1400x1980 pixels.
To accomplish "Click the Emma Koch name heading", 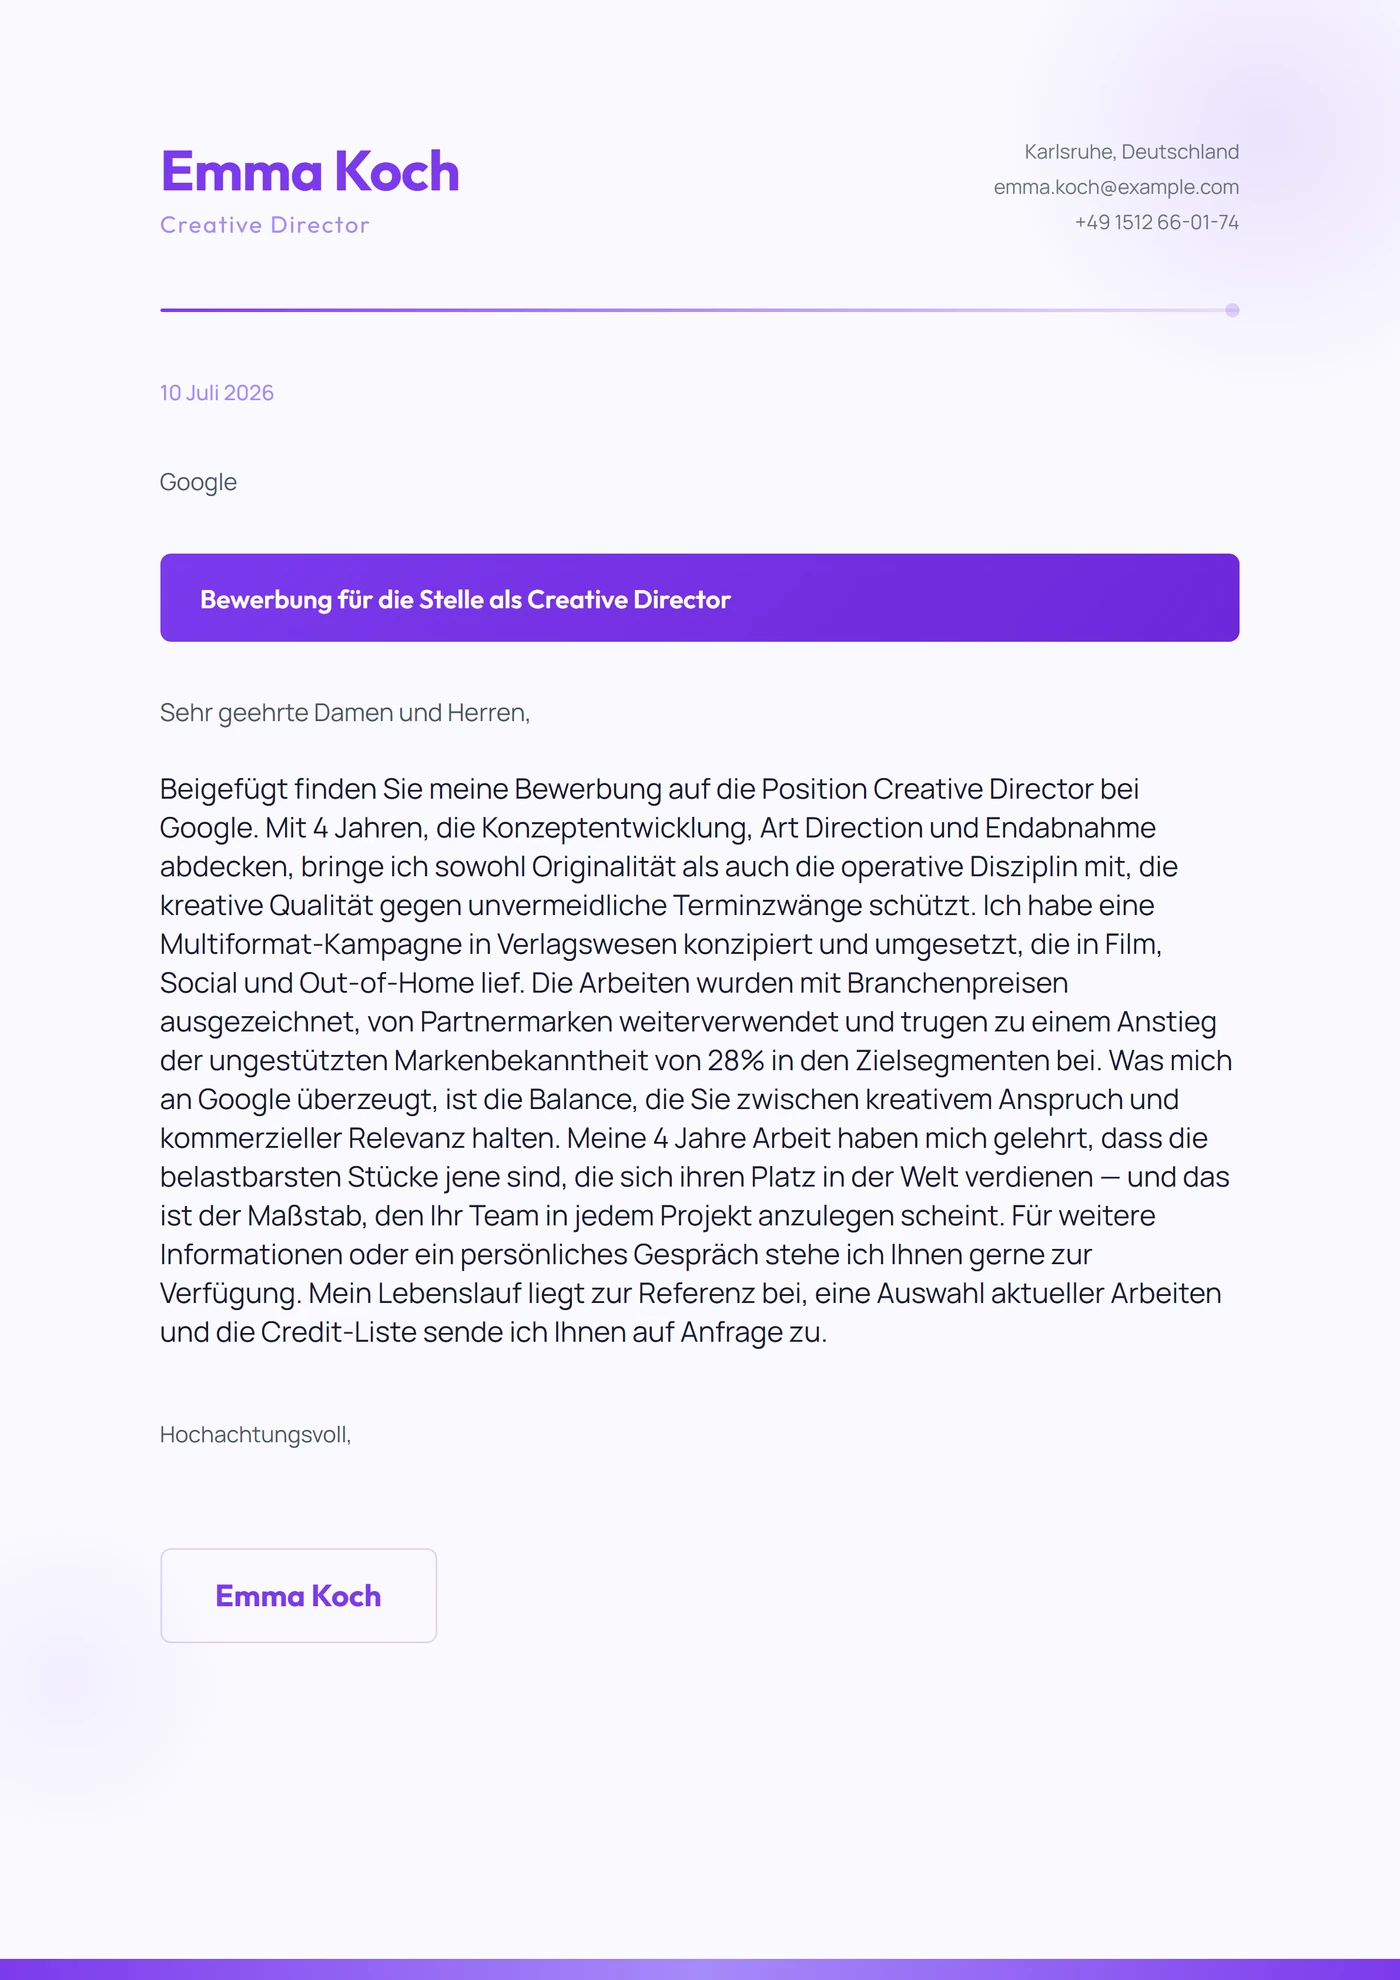I will click(x=310, y=171).
